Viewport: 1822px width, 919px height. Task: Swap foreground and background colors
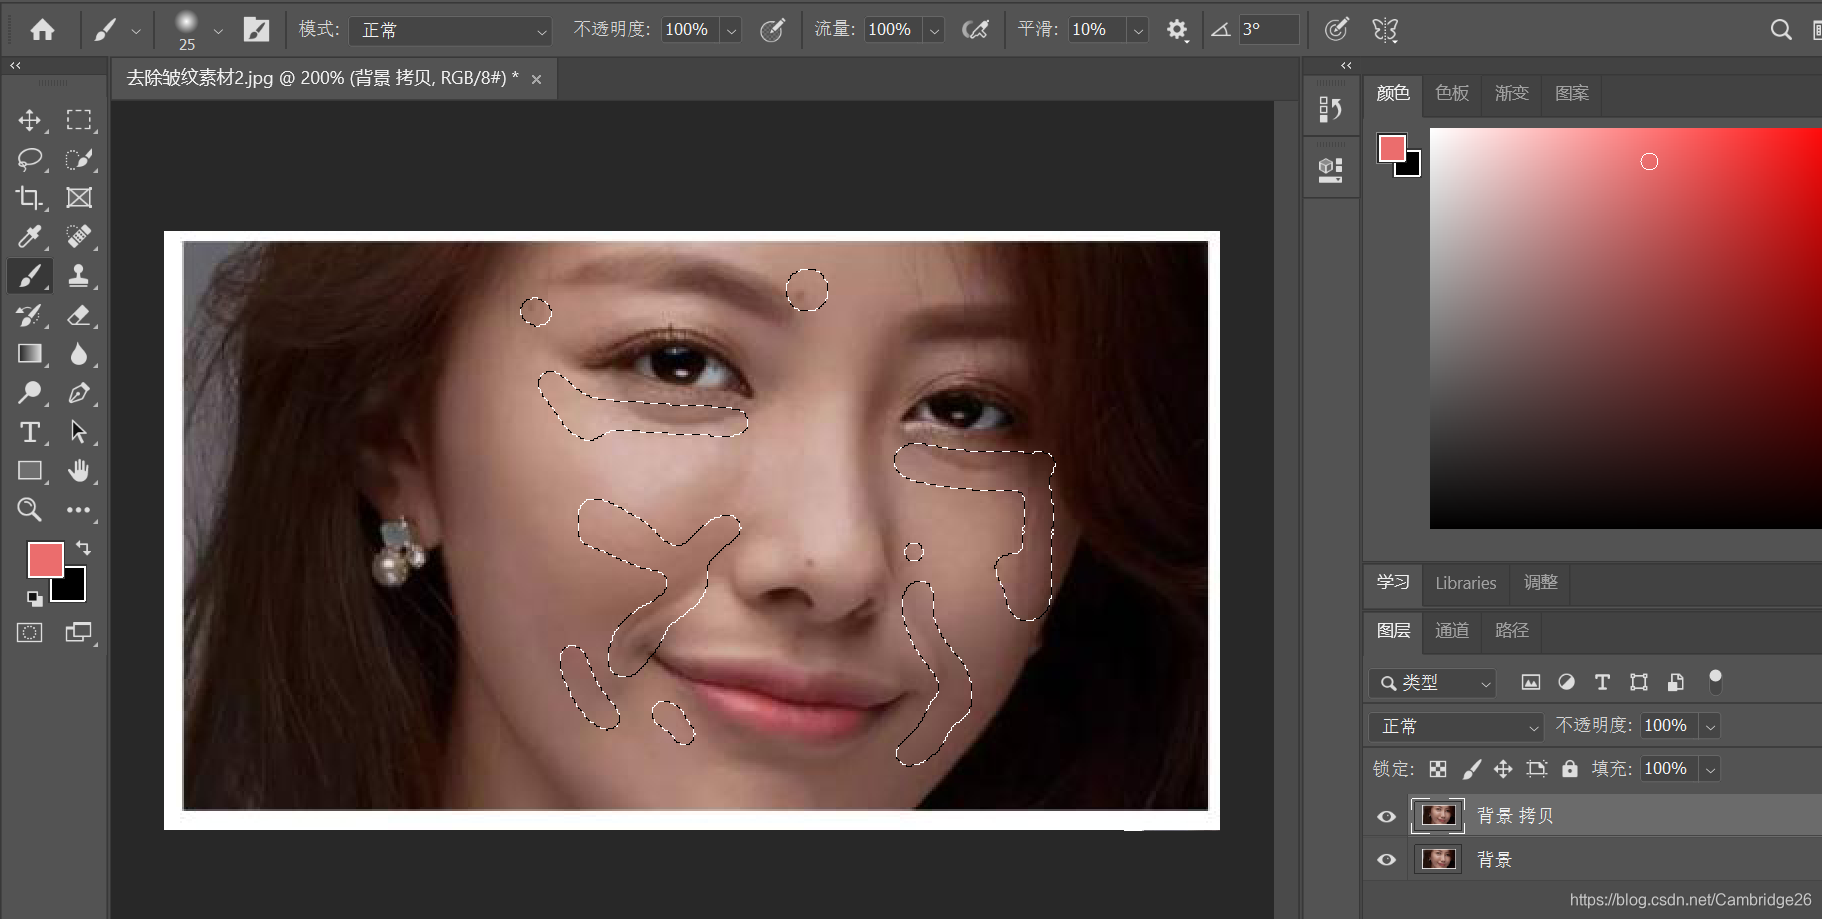point(84,548)
